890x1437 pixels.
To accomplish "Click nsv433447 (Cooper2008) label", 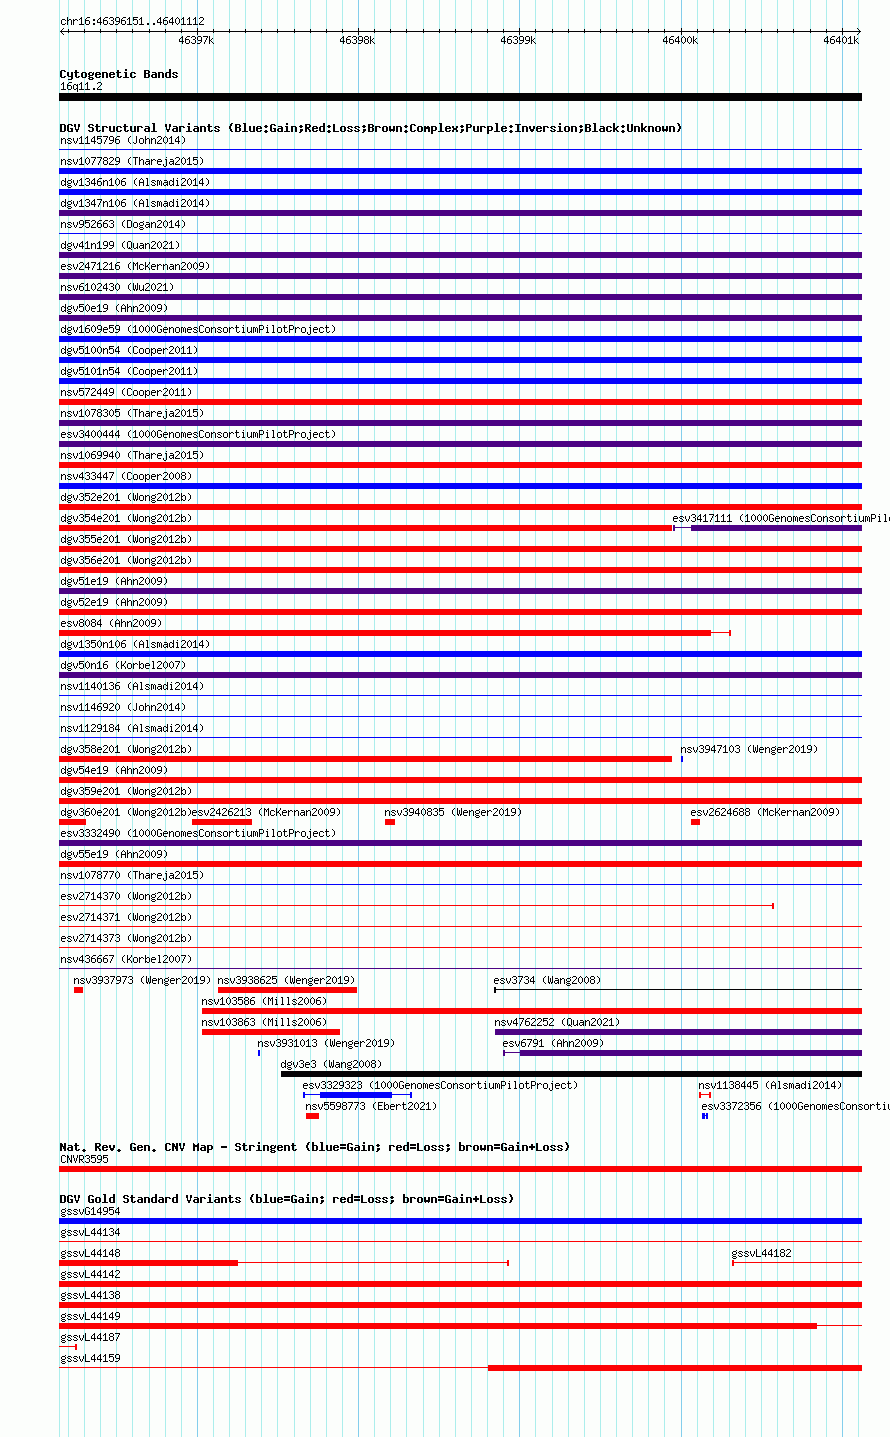I will (x=126, y=477).
